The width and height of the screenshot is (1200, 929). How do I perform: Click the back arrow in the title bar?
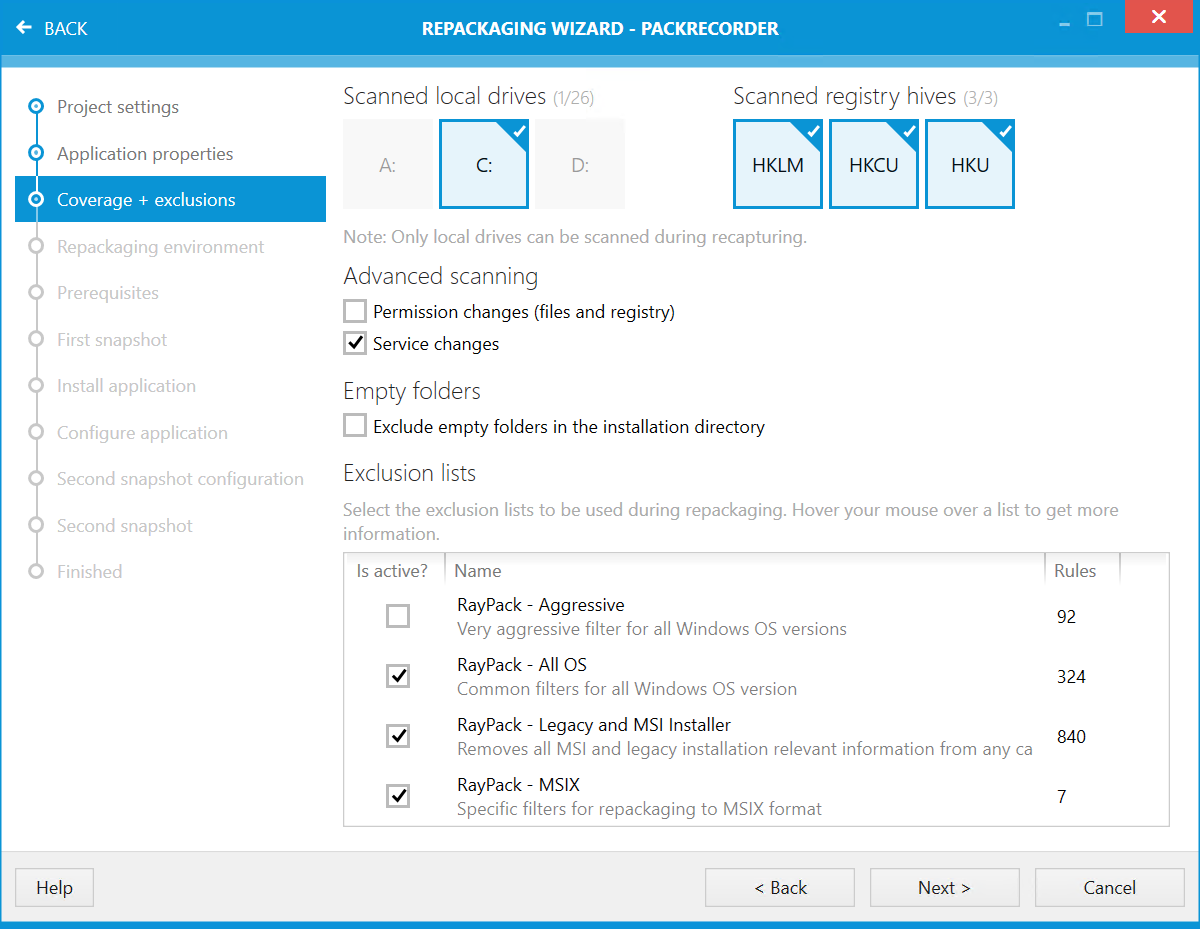(x=22, y=28)
